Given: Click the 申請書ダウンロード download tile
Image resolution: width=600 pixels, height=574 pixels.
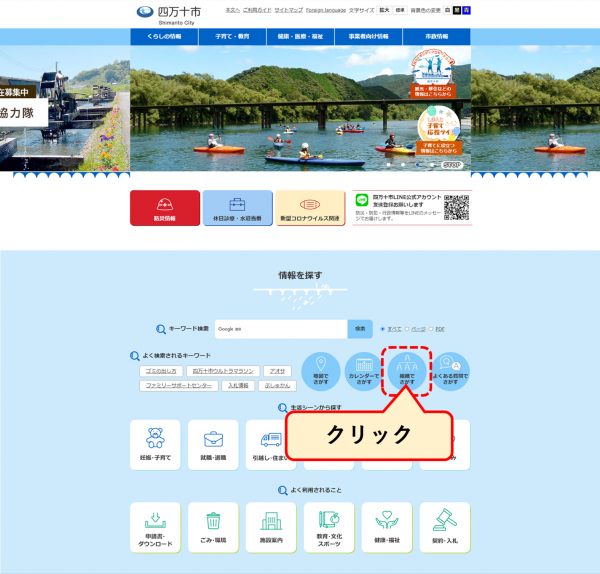Looking at the screenshot, I should [x=155, y=526].
